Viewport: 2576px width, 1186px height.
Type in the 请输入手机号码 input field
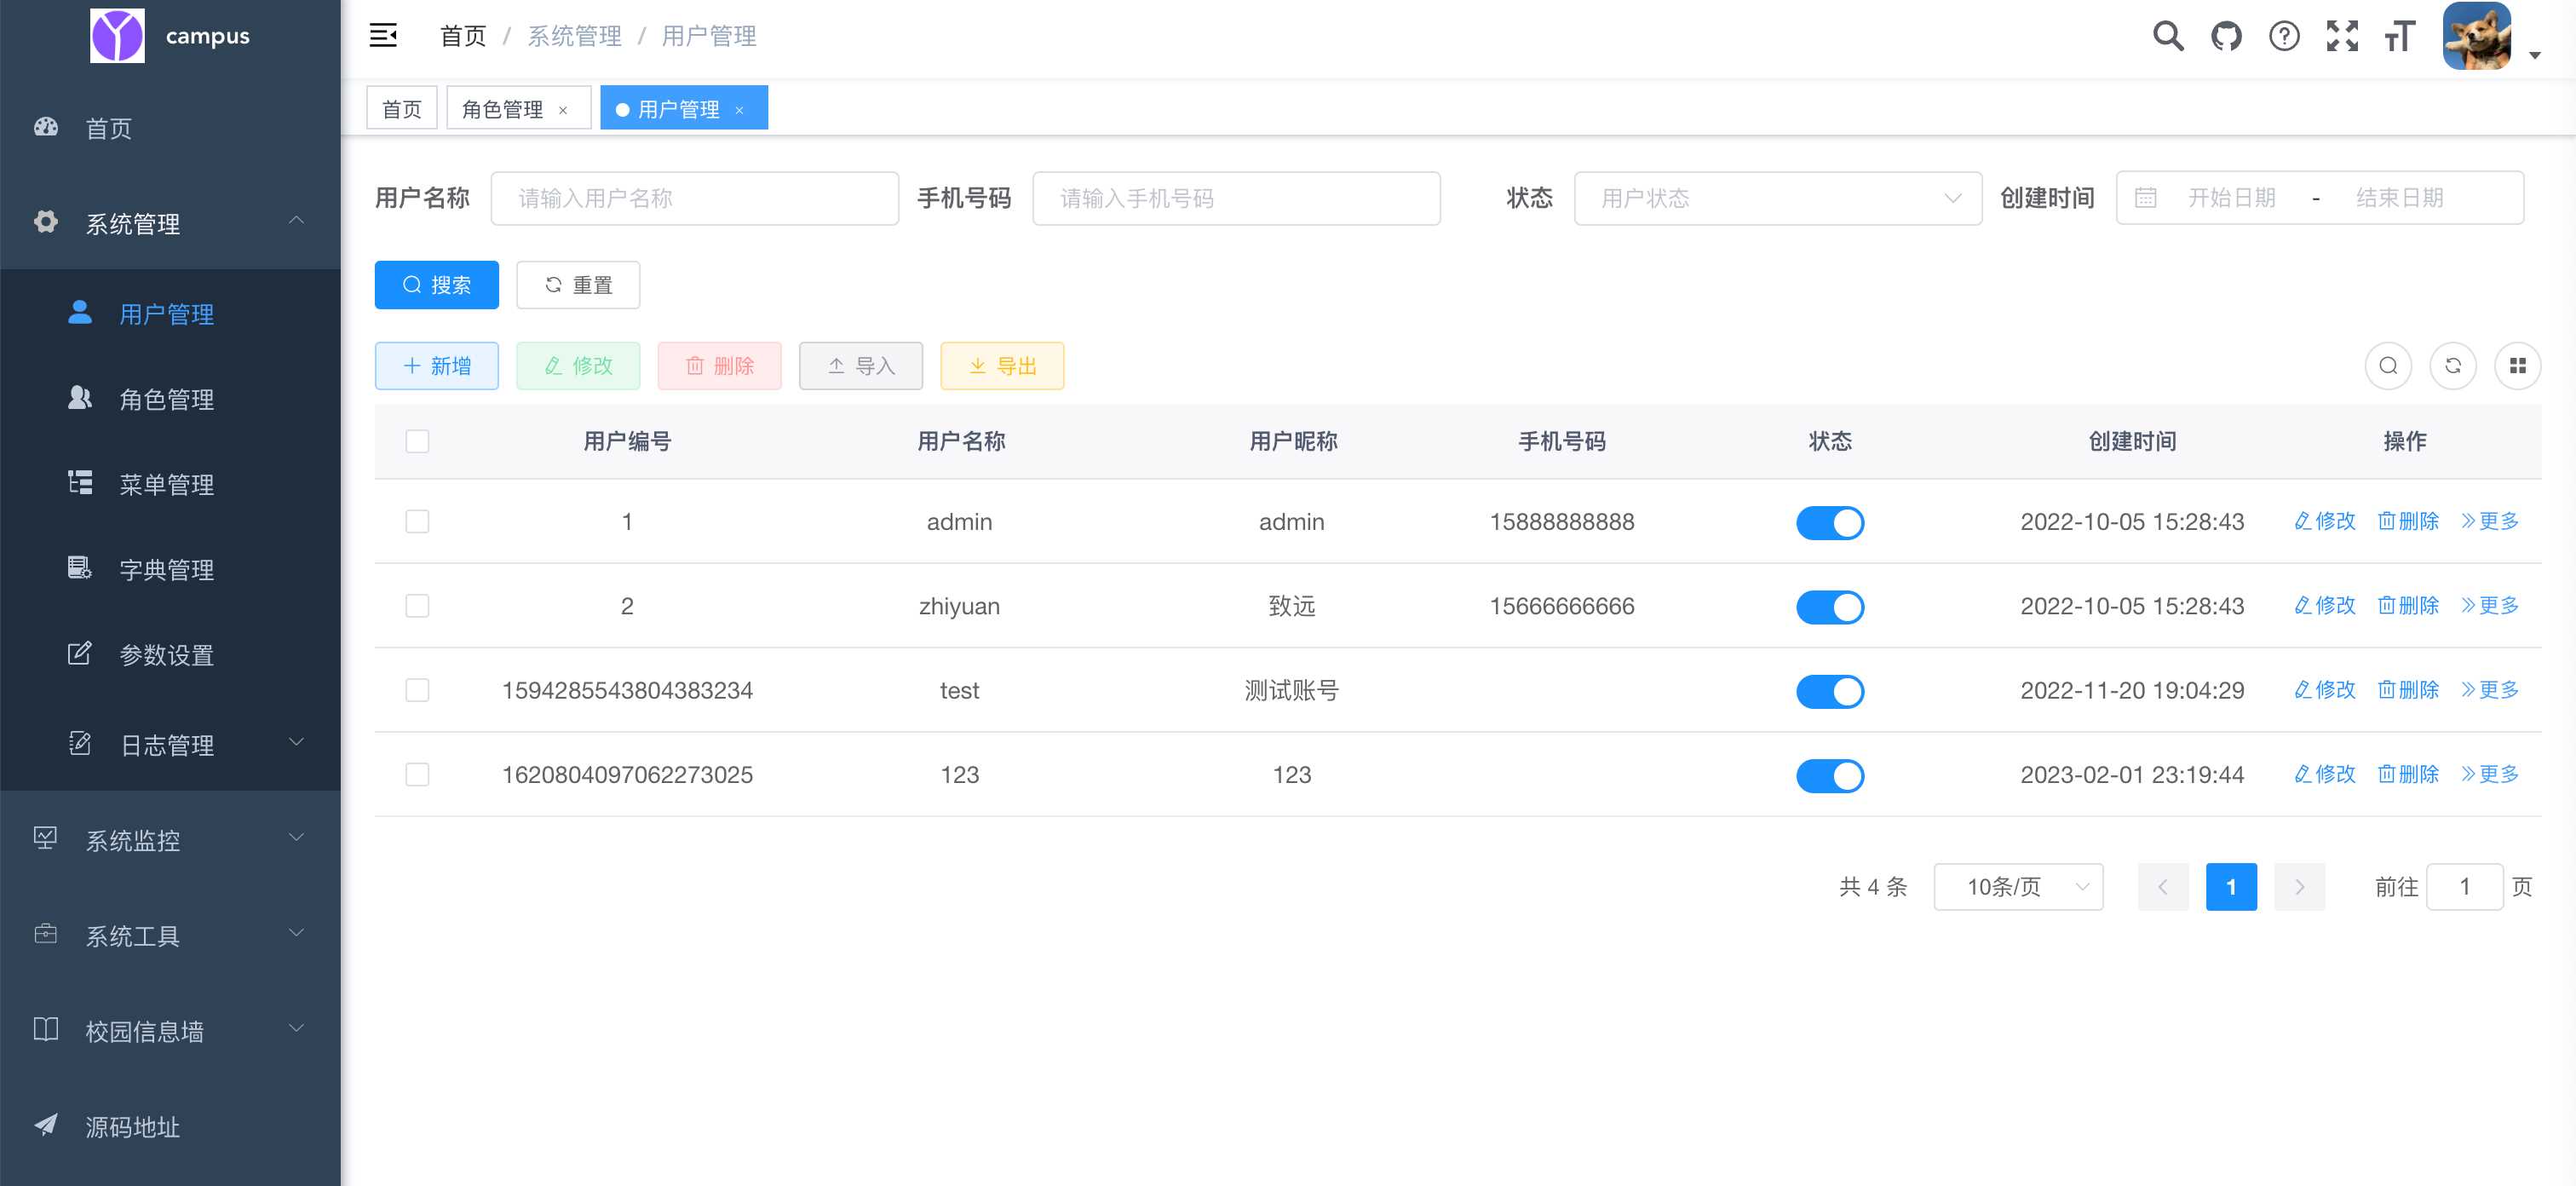(x=1236, y=198)
